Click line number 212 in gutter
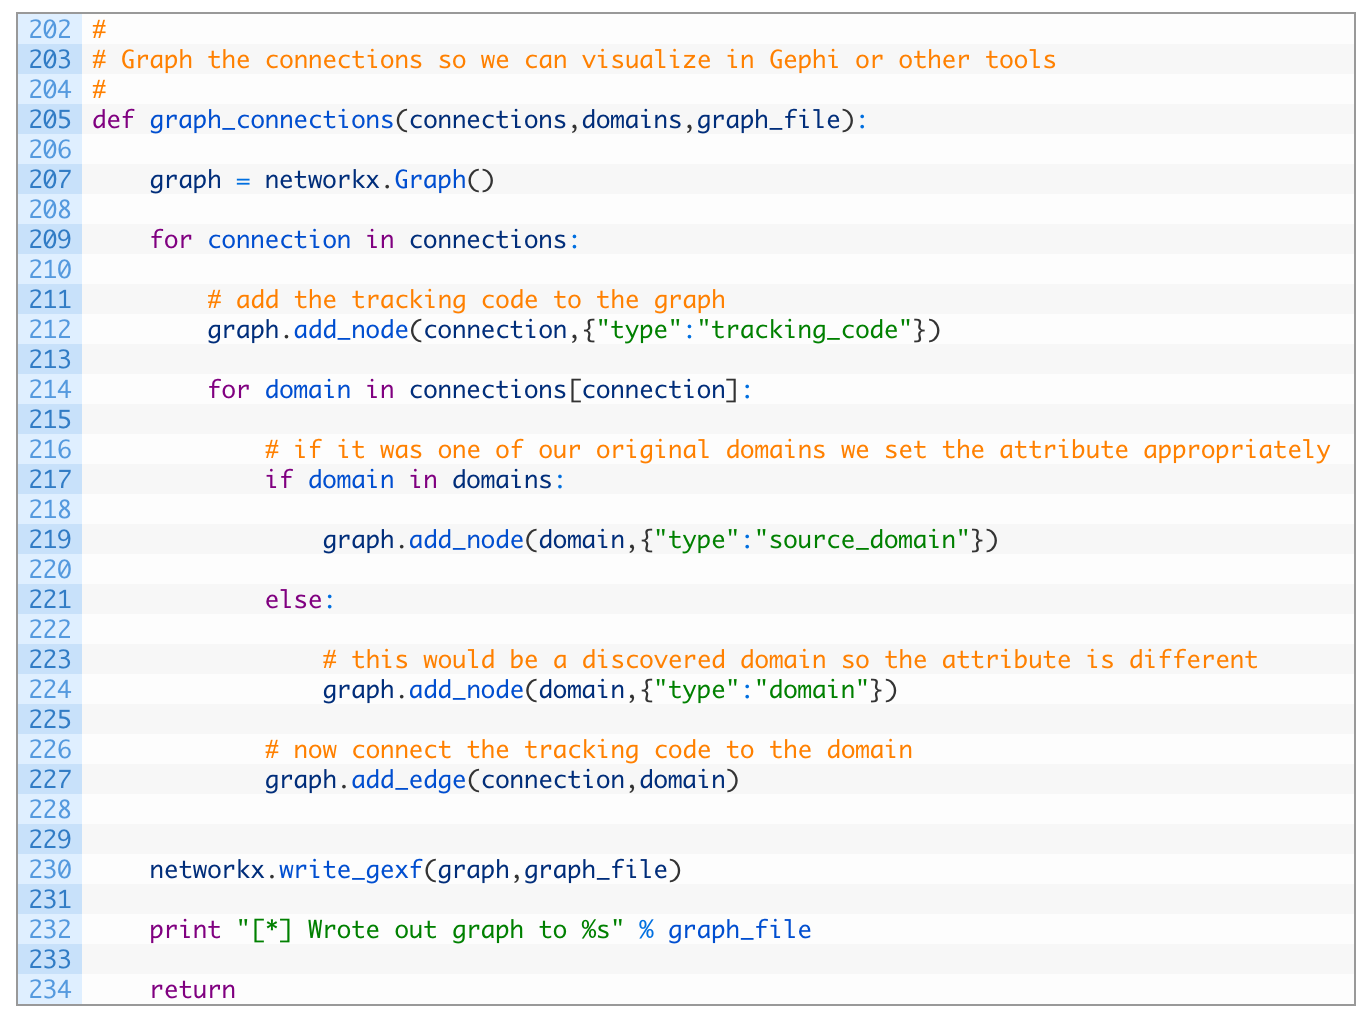 [x=50, y=330]
